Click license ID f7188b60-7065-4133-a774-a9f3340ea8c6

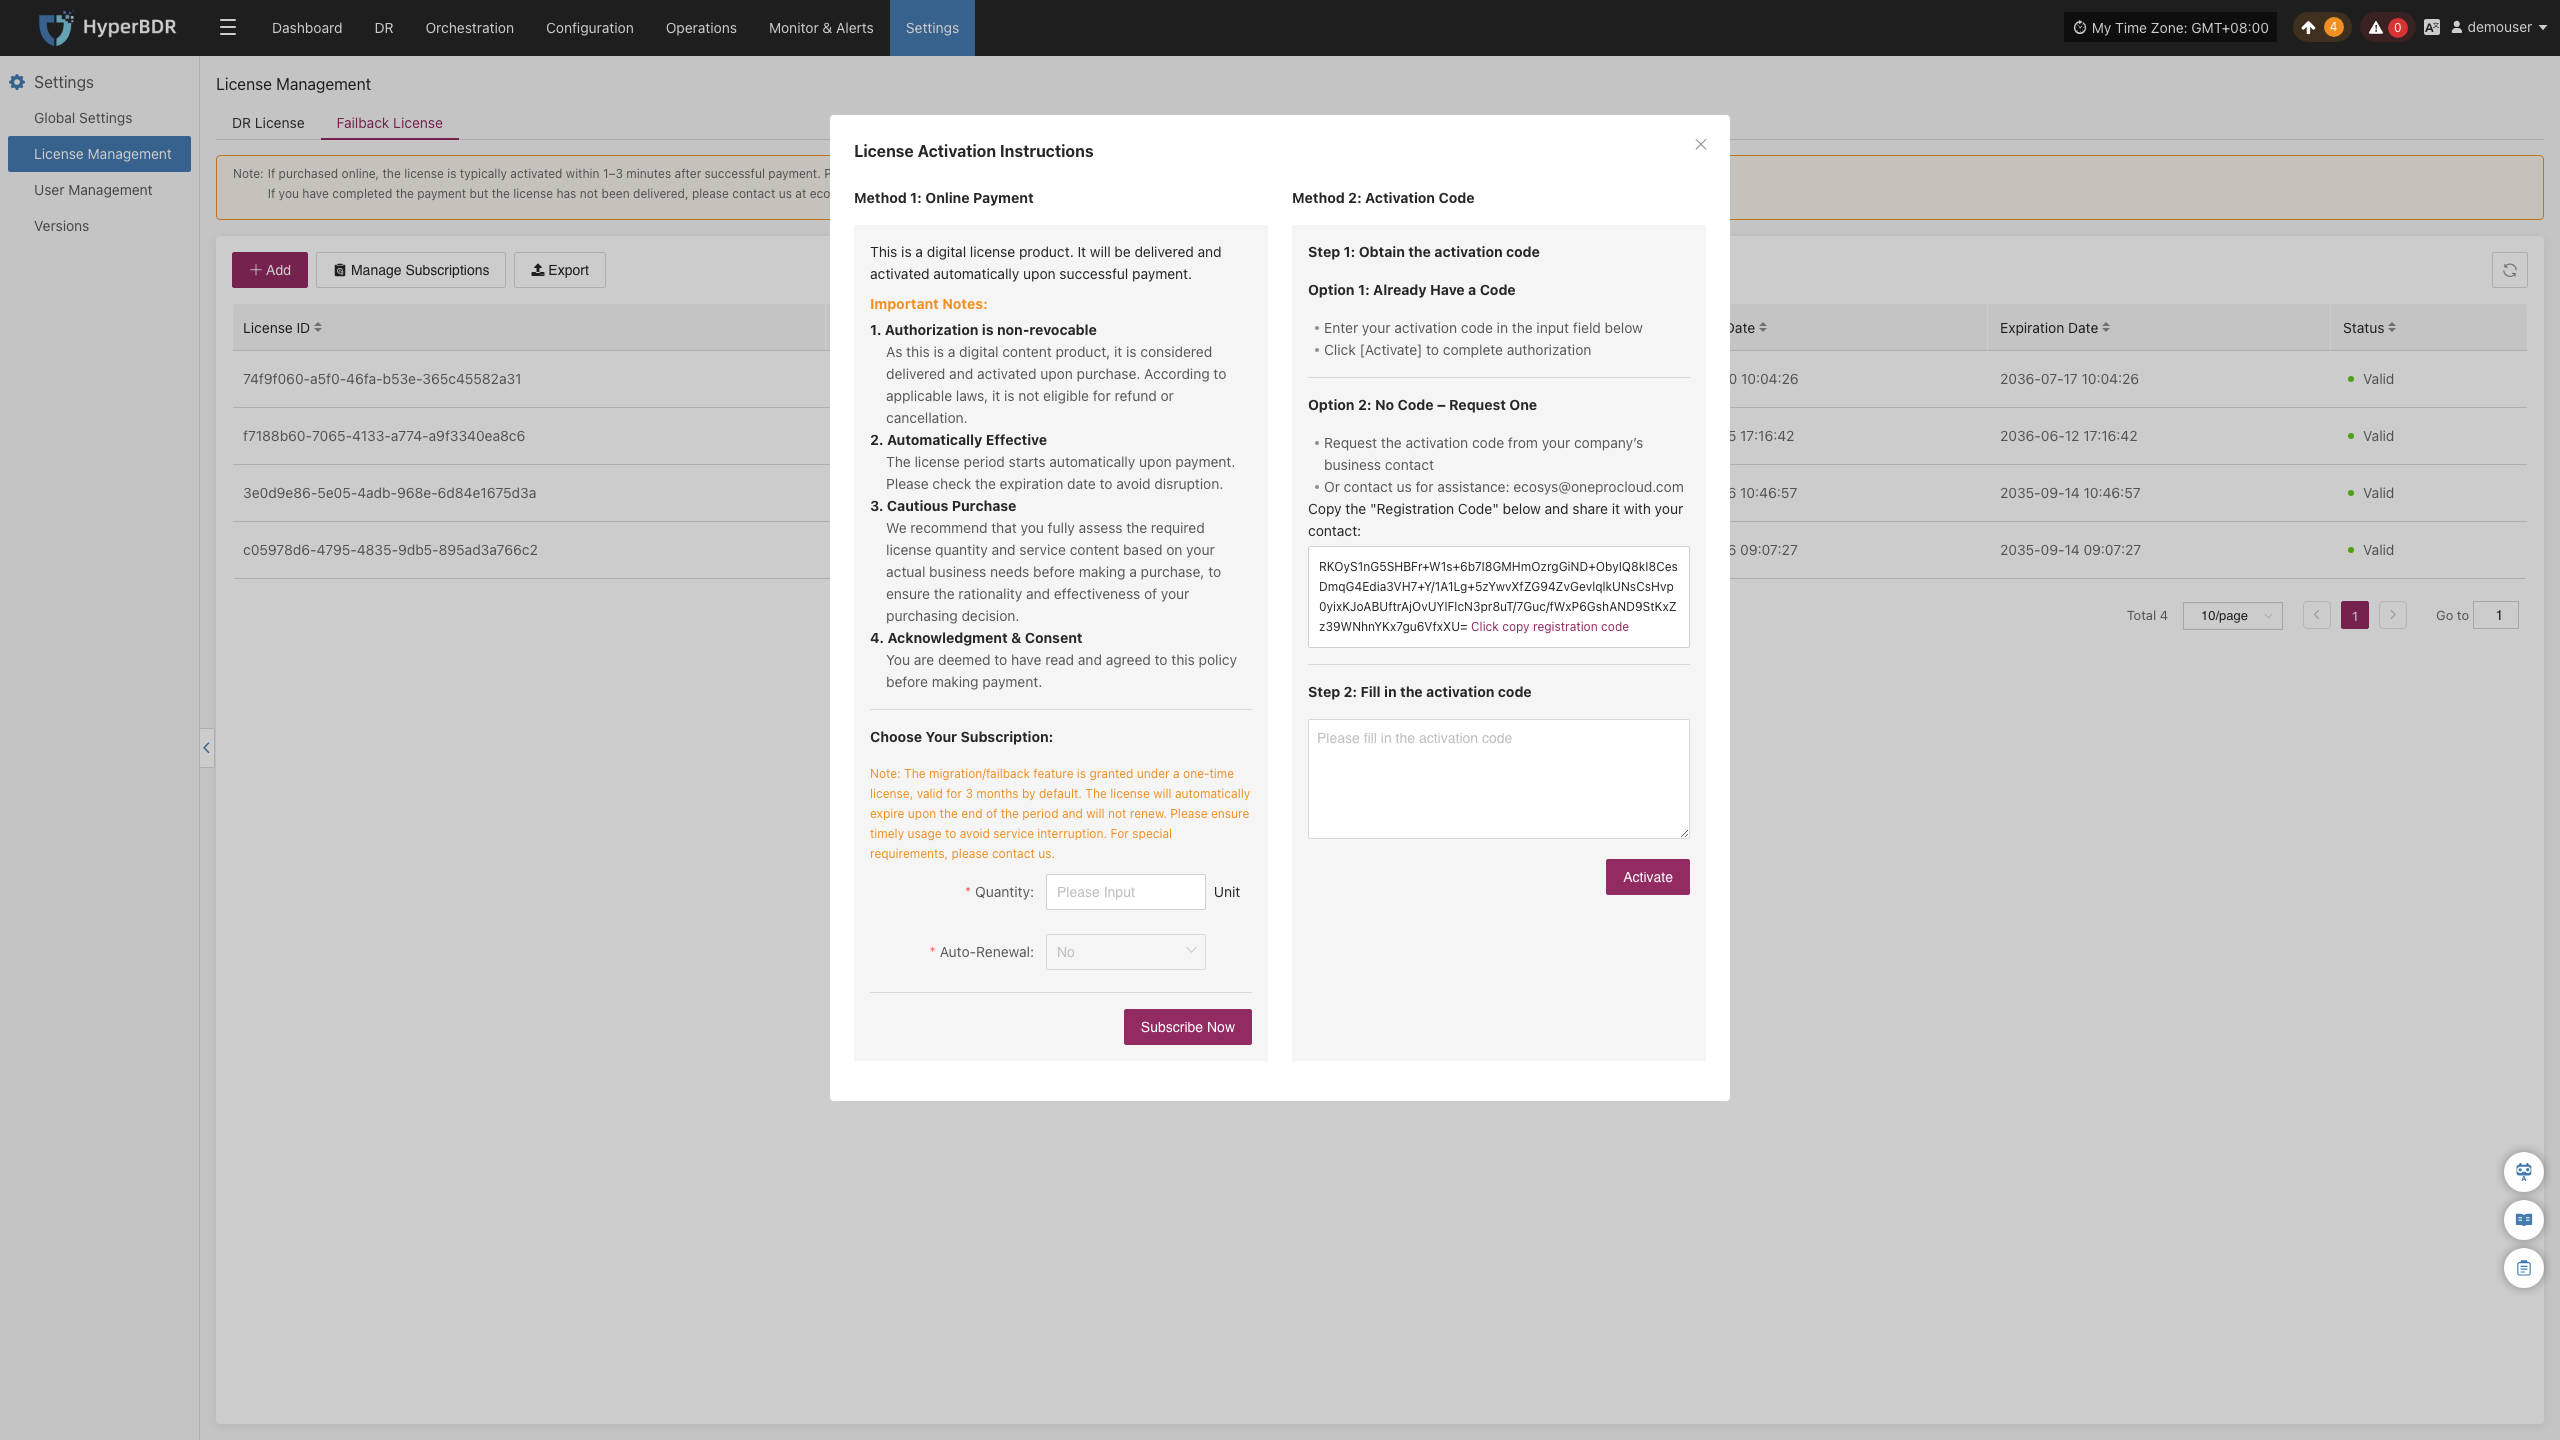click(384, 436)
